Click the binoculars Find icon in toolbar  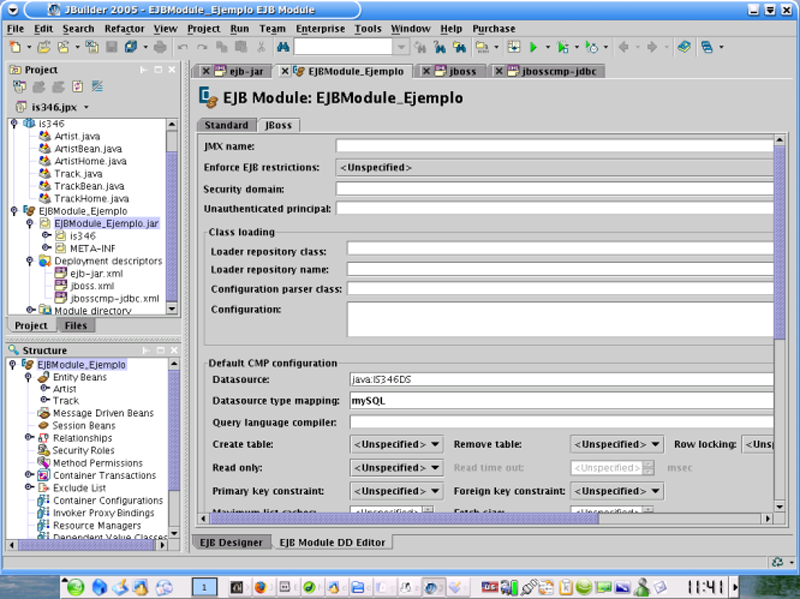[283, 47]
